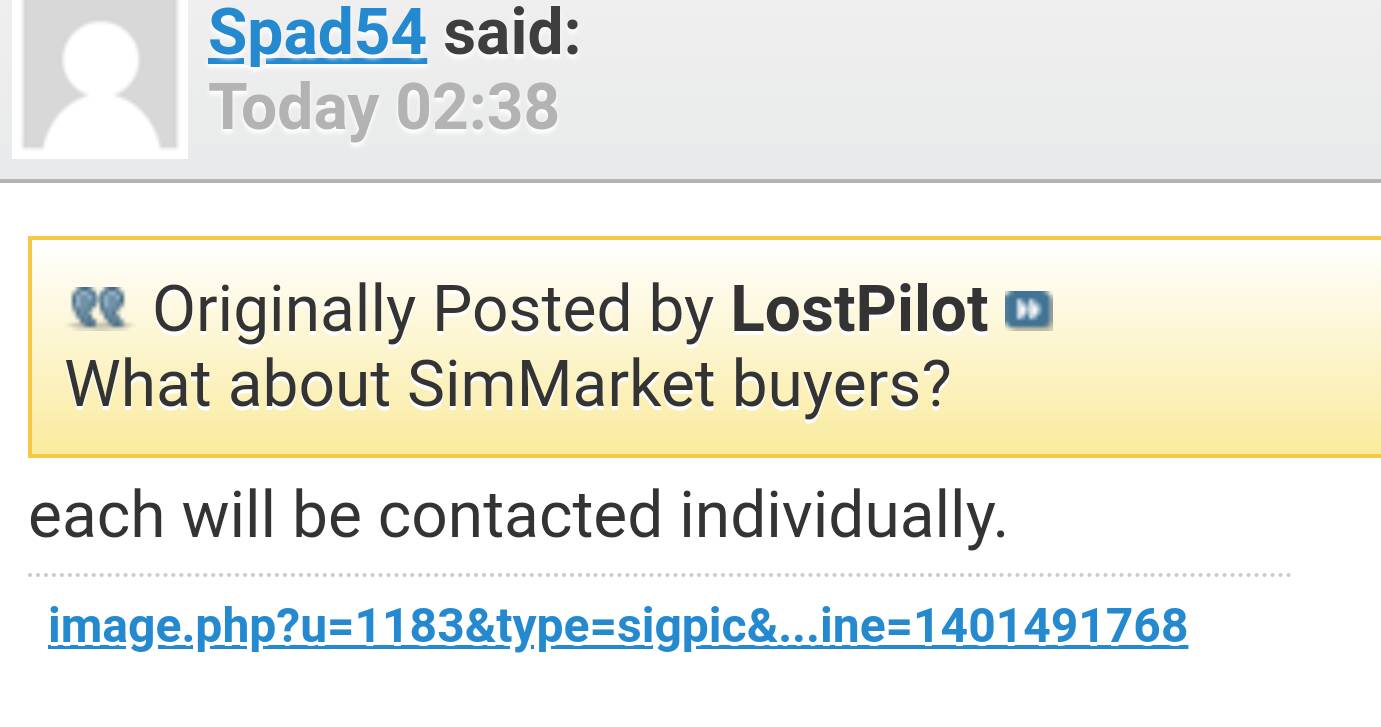This screenshot has height=727, width=1381.
Task: Click the word "individually." in the reply
Action: click(x=843, y=515)
